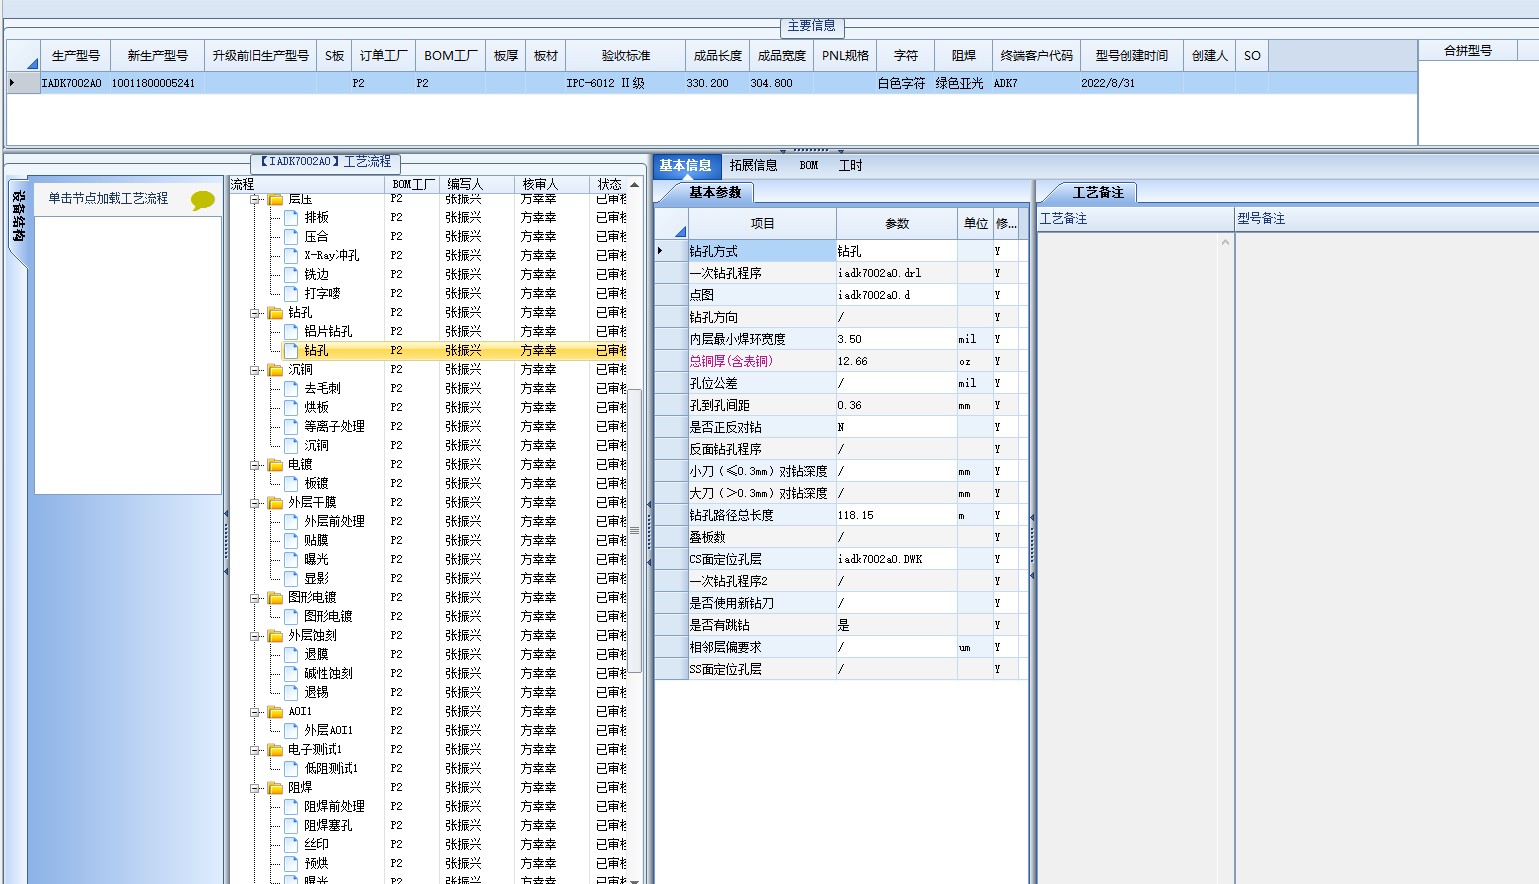Click the document icon beside 铣边
Viewport: 1539px width, 884px height.
tap(291, 275)
